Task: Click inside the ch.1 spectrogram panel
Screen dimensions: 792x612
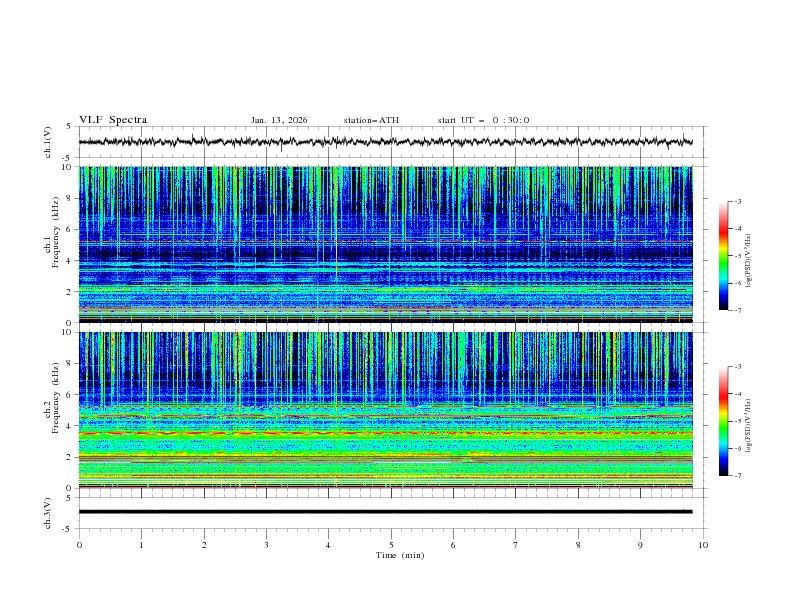Action: (x=390, y=245)
